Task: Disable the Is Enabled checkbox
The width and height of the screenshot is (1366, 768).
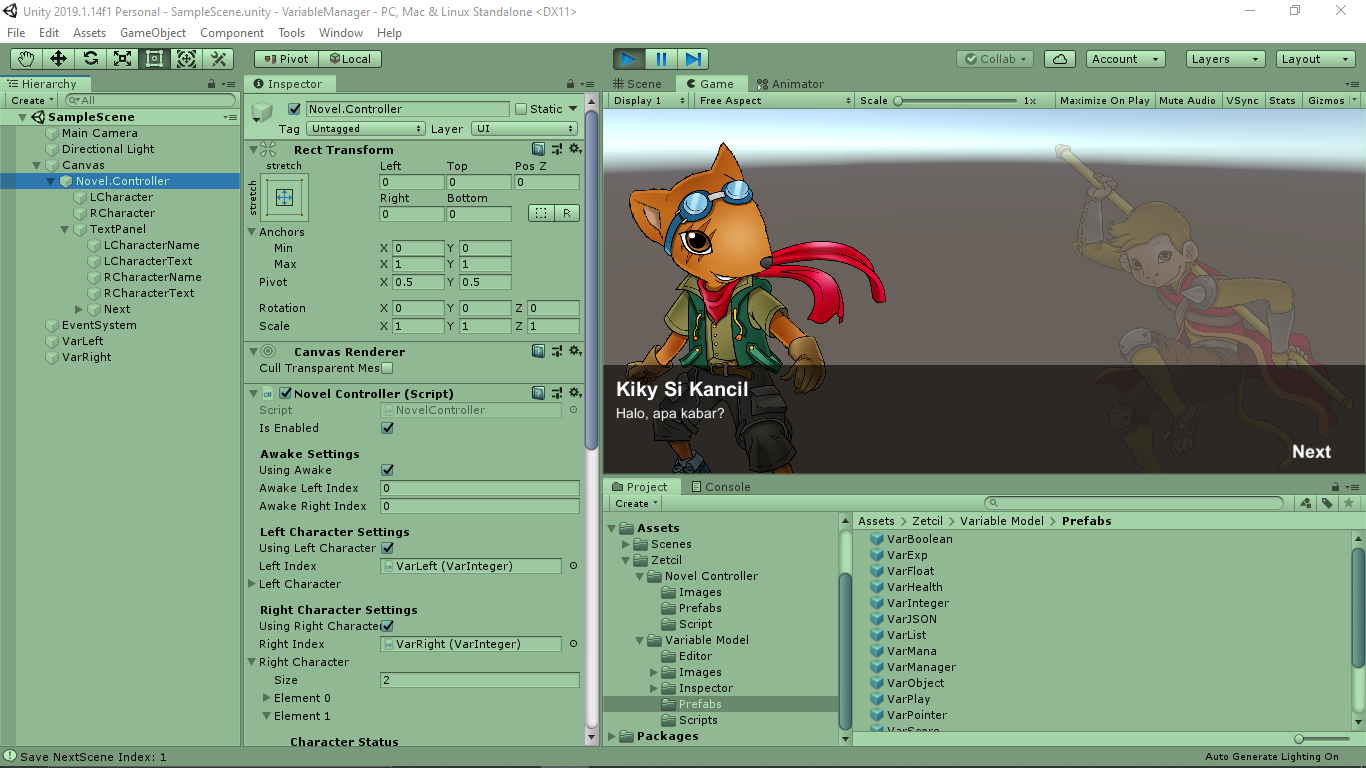Action: coord(386,428)
